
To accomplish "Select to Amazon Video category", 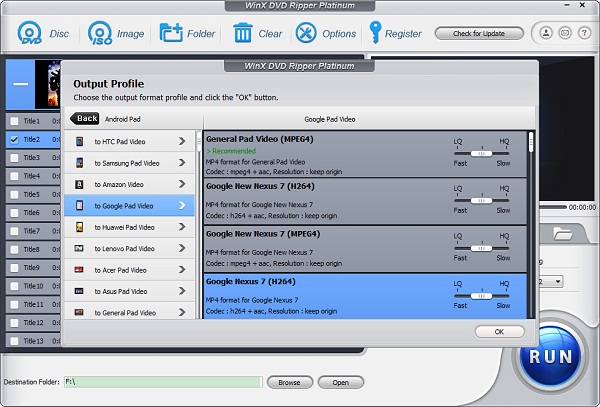I will click(129, 184).
